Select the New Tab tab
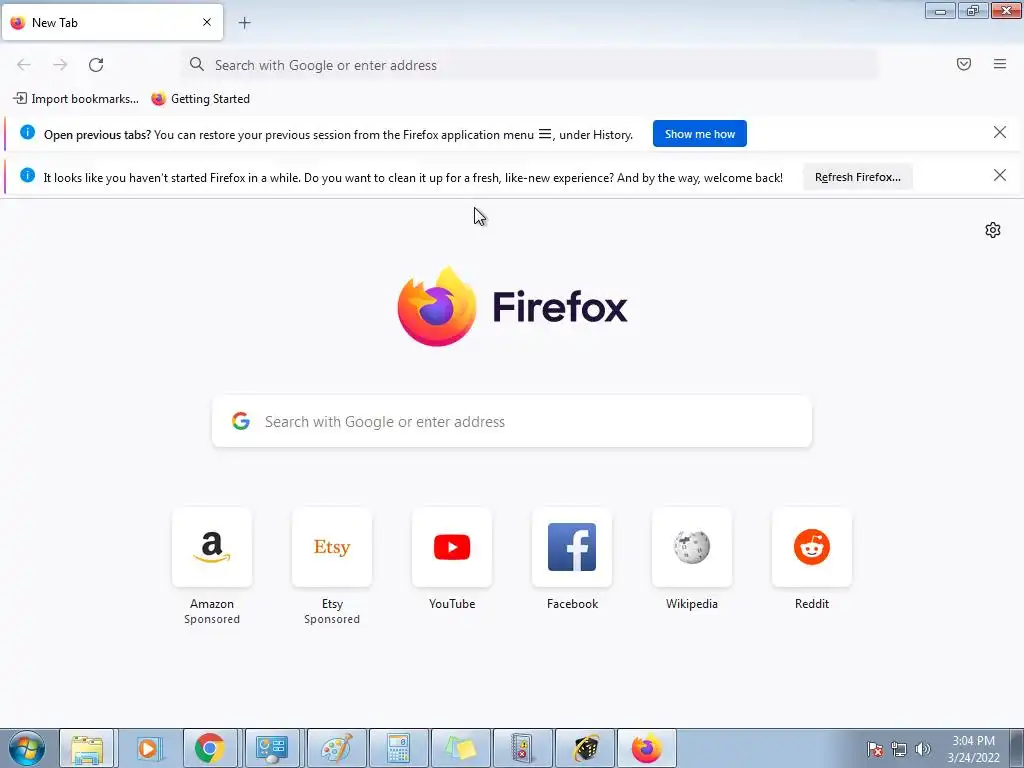Screen dimensions: 1024x768 coord(112,22)
